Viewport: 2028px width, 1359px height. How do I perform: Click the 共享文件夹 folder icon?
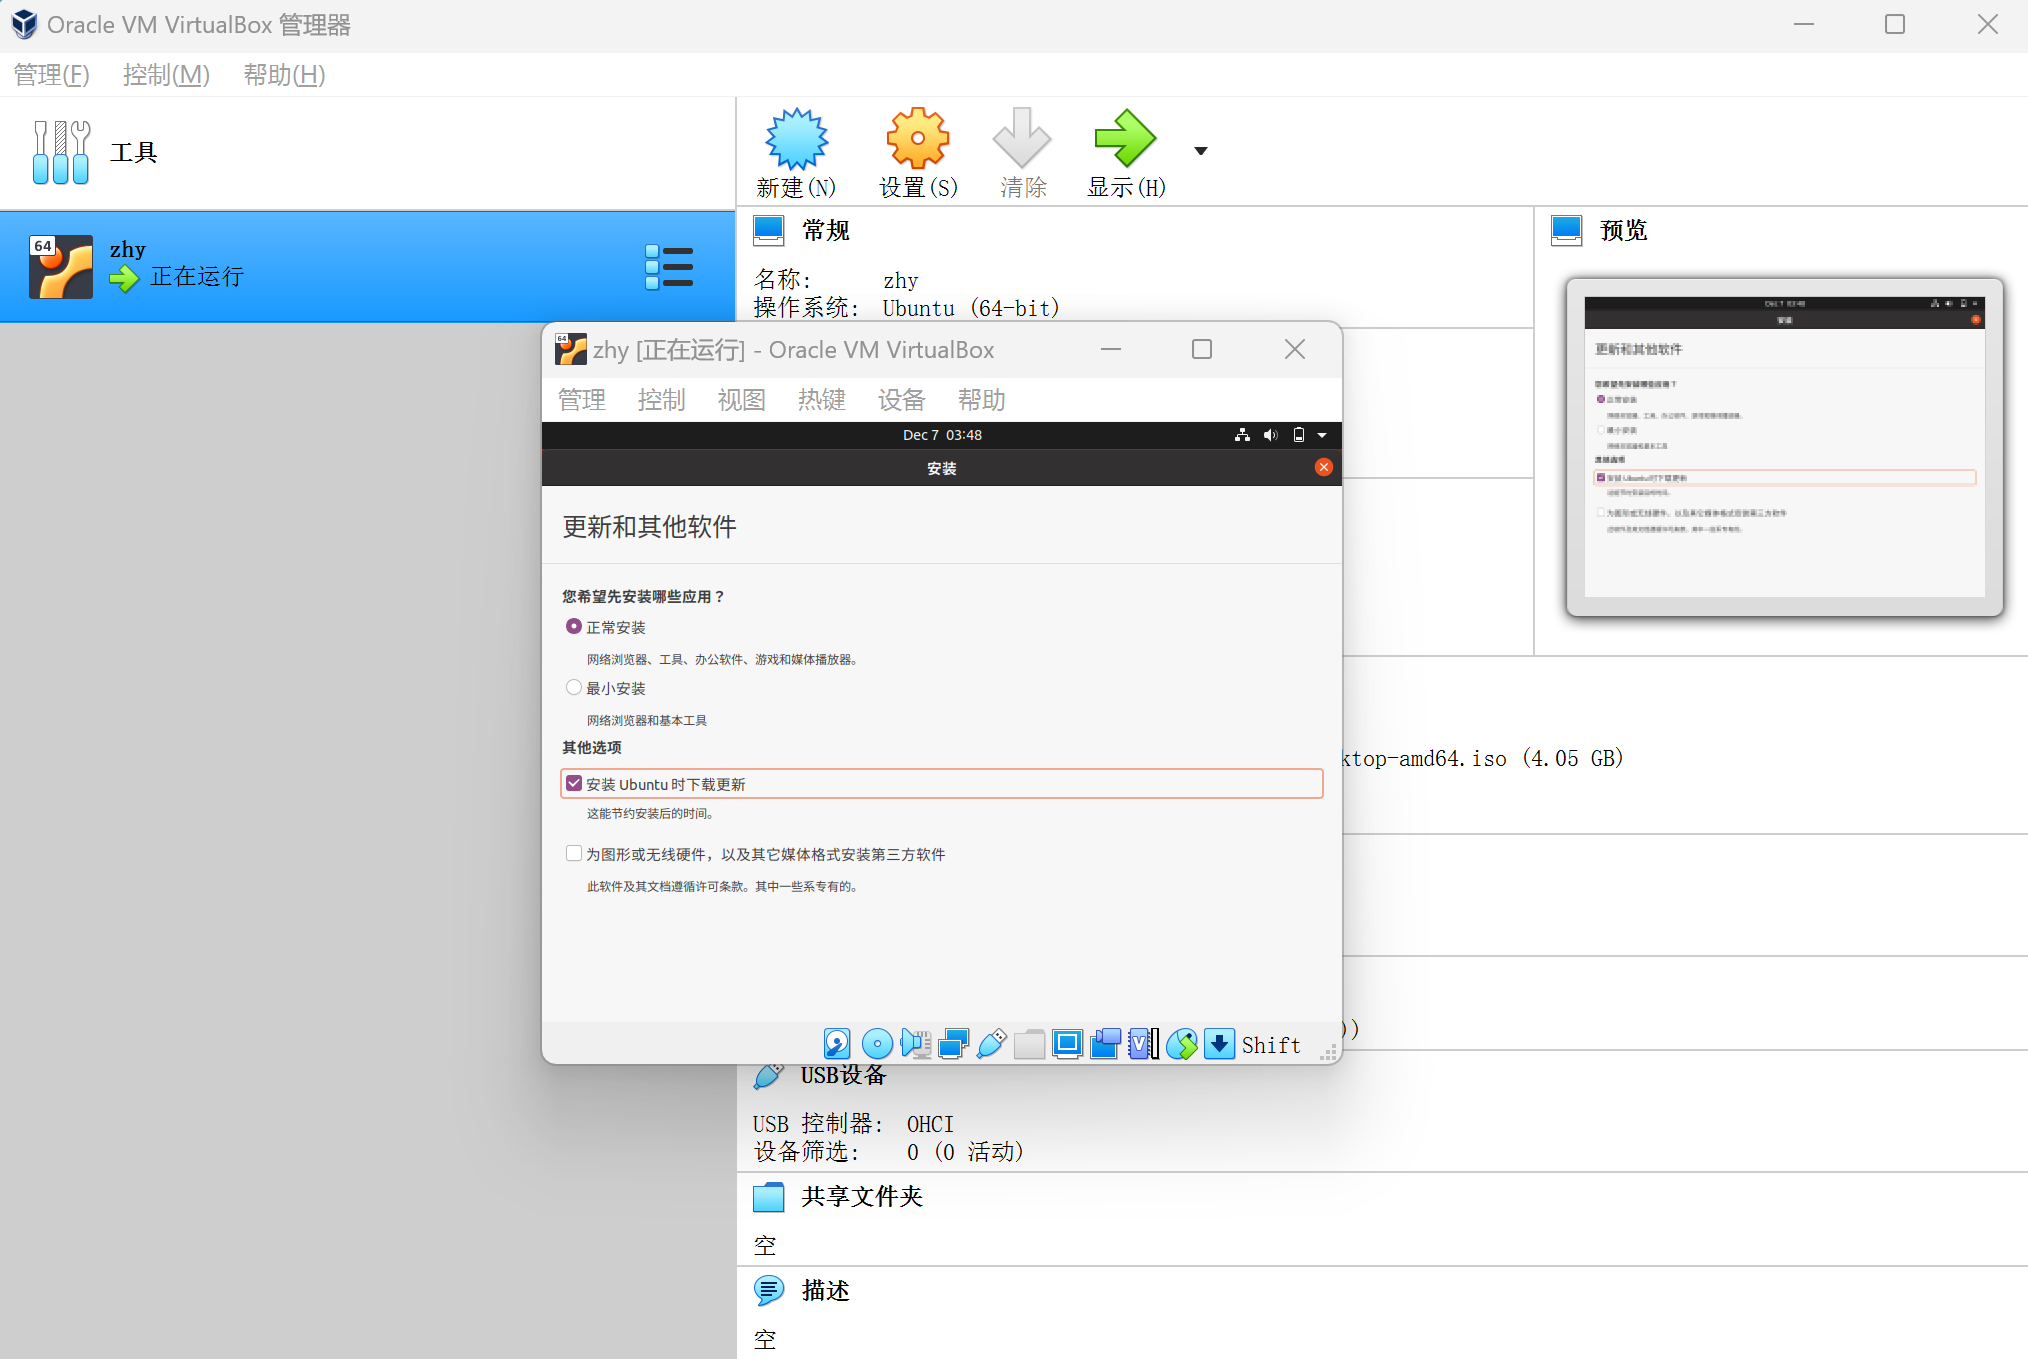(x=769, y=1197)
